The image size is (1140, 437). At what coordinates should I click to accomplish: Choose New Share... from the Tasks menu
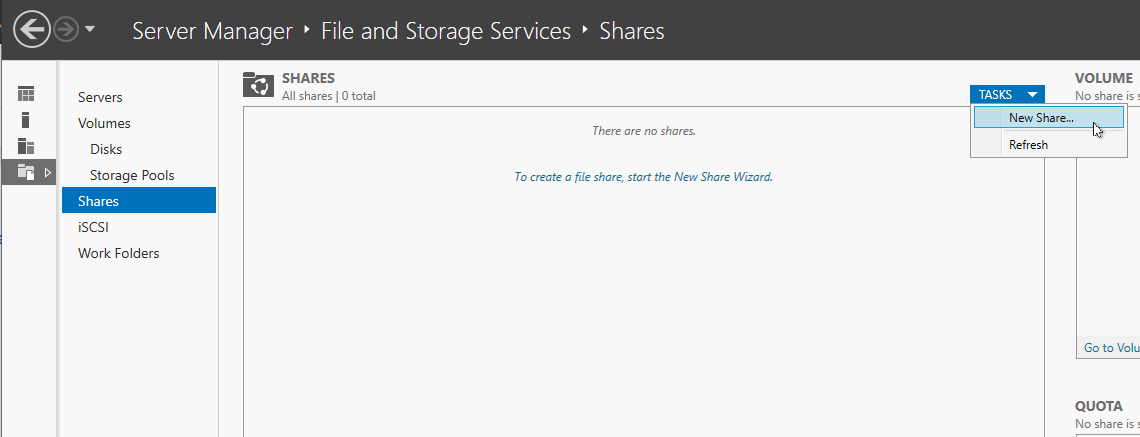(1041, 117)
